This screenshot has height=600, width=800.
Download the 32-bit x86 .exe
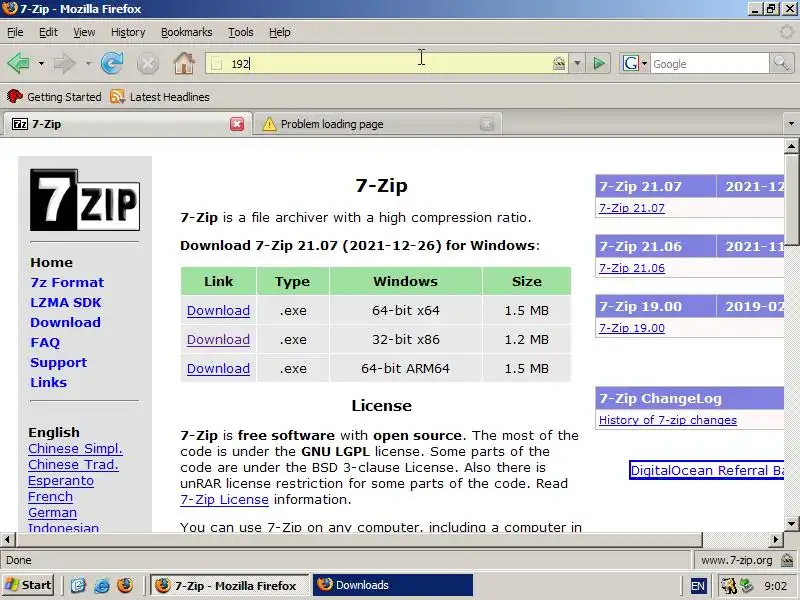pos(218,339)
